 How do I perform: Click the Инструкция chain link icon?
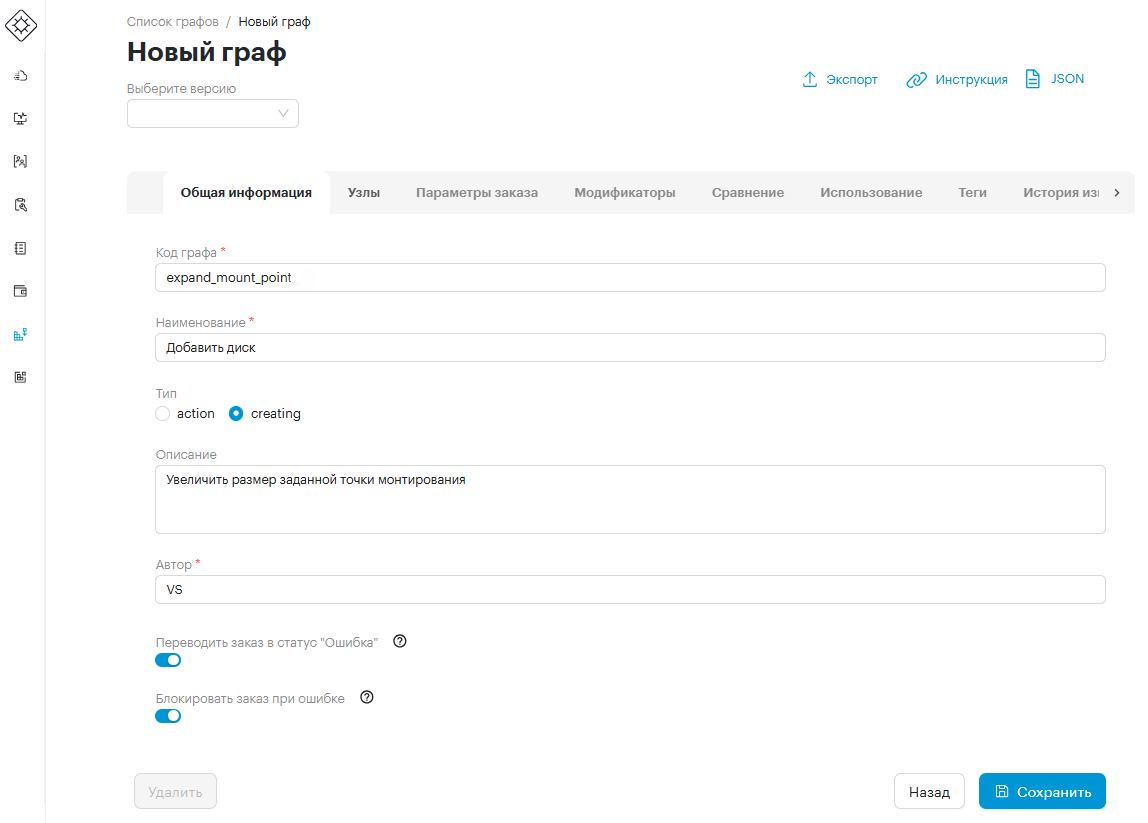click(x=917, y=80)
